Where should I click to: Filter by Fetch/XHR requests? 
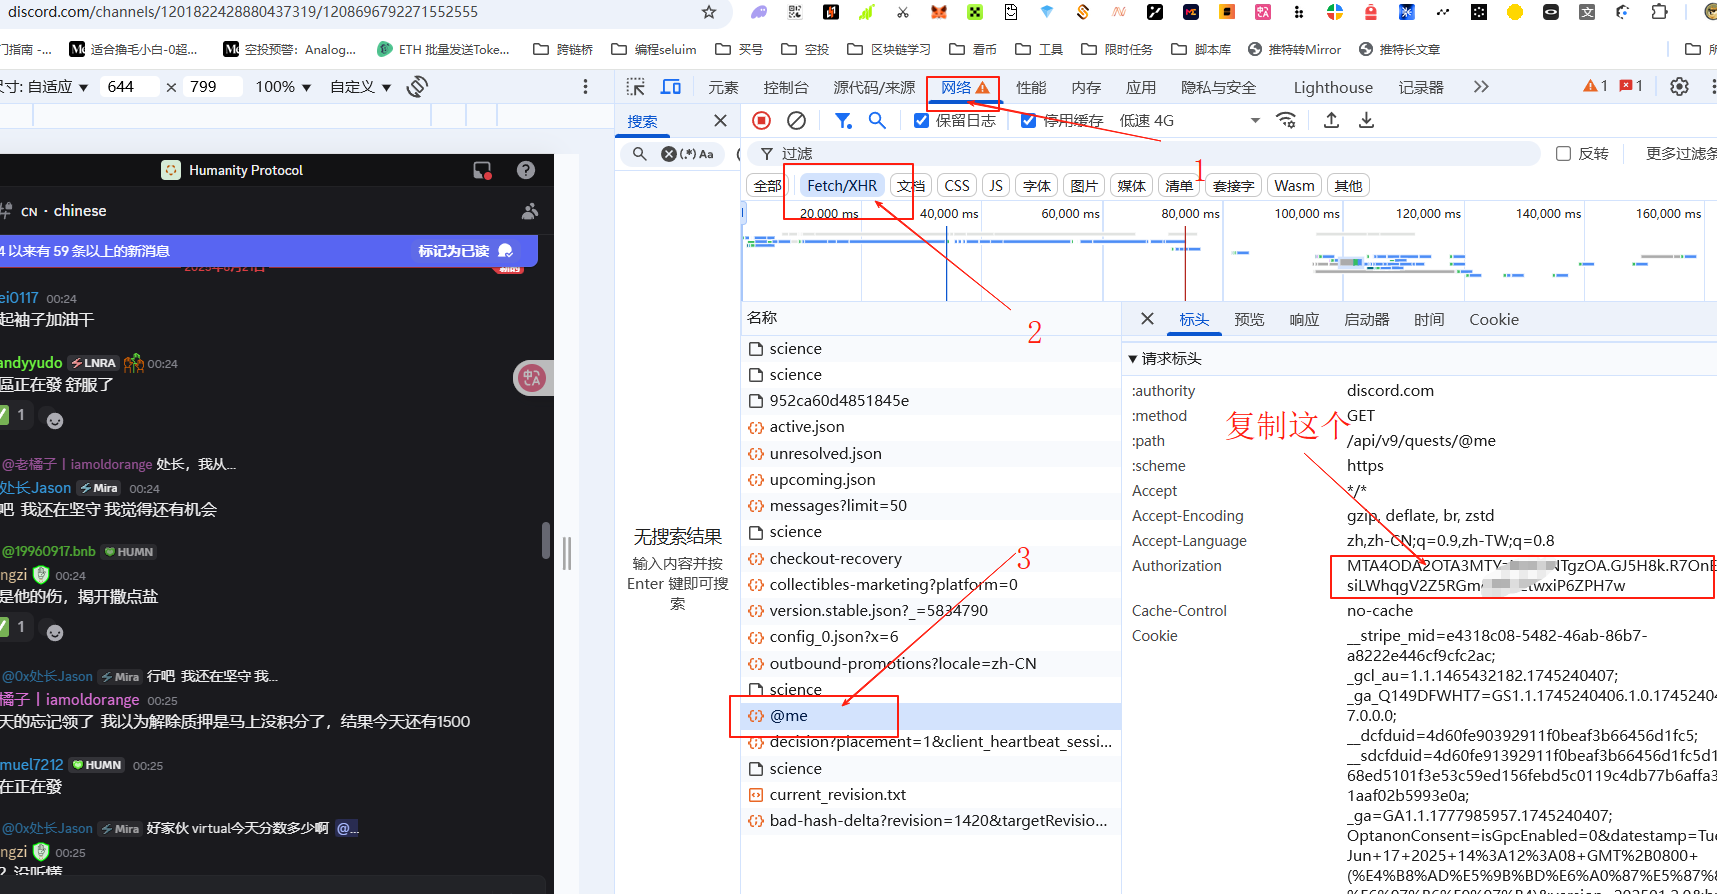pyautogui.click(x=842, y=186)
